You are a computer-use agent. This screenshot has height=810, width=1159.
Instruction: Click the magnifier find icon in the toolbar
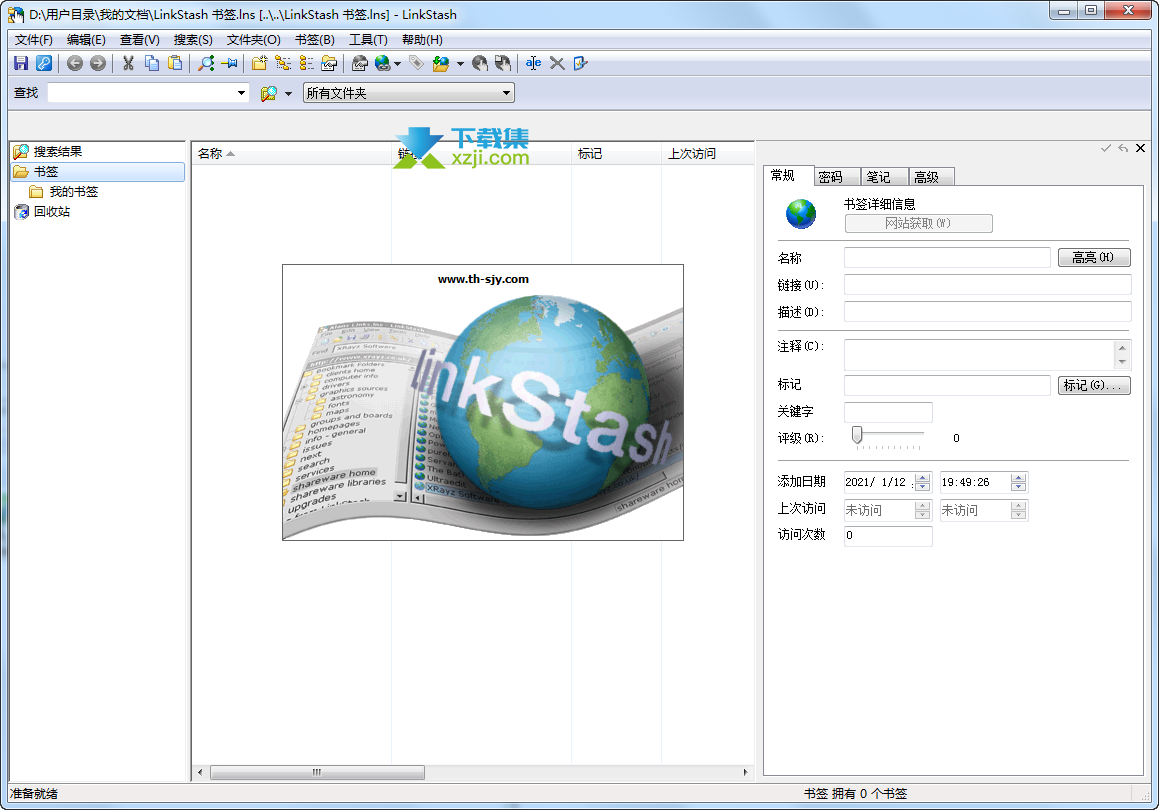tap(206, 64)
